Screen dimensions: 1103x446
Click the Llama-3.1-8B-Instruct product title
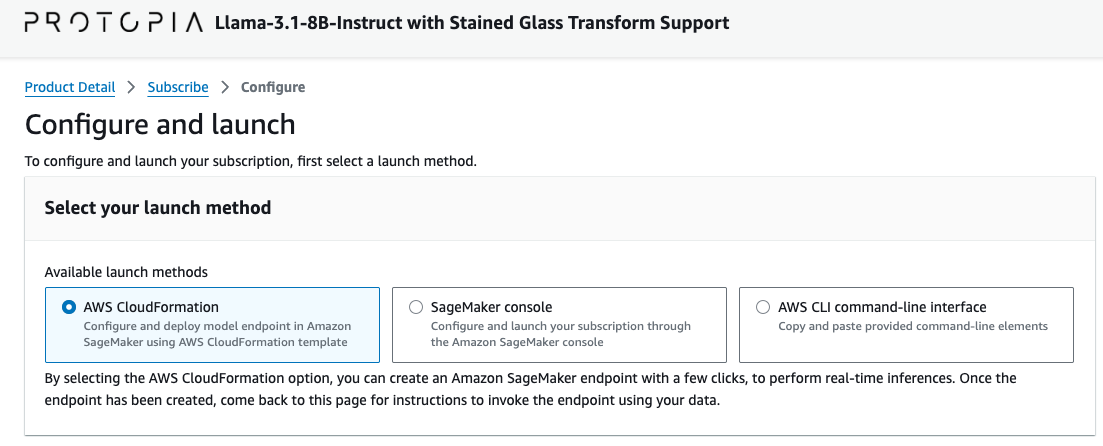click(472, 23)
